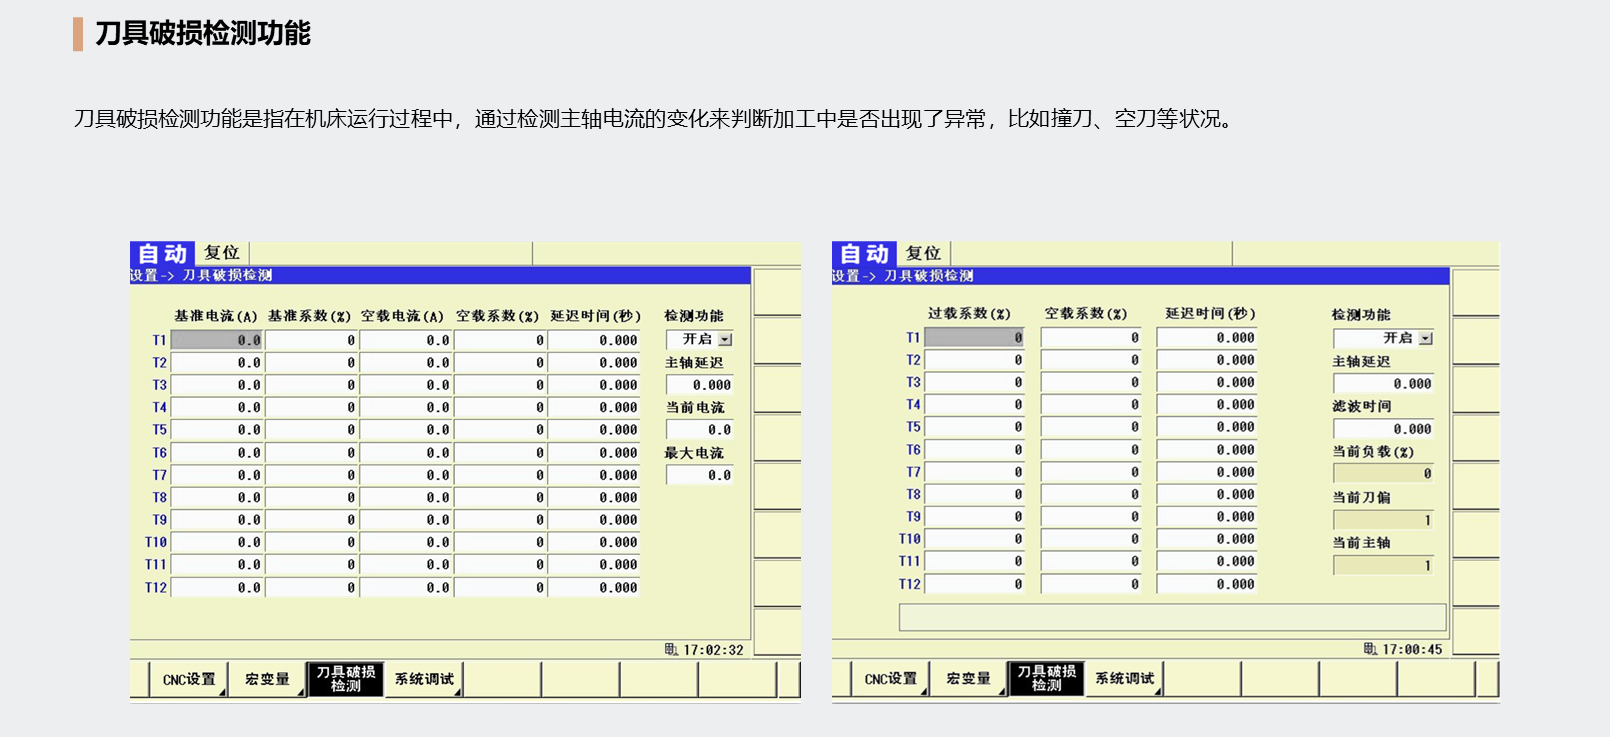Screen dimensions: 1610x737
Task: Click the T12 延迟时间 field on the left screen
Action: pos(595,588)
